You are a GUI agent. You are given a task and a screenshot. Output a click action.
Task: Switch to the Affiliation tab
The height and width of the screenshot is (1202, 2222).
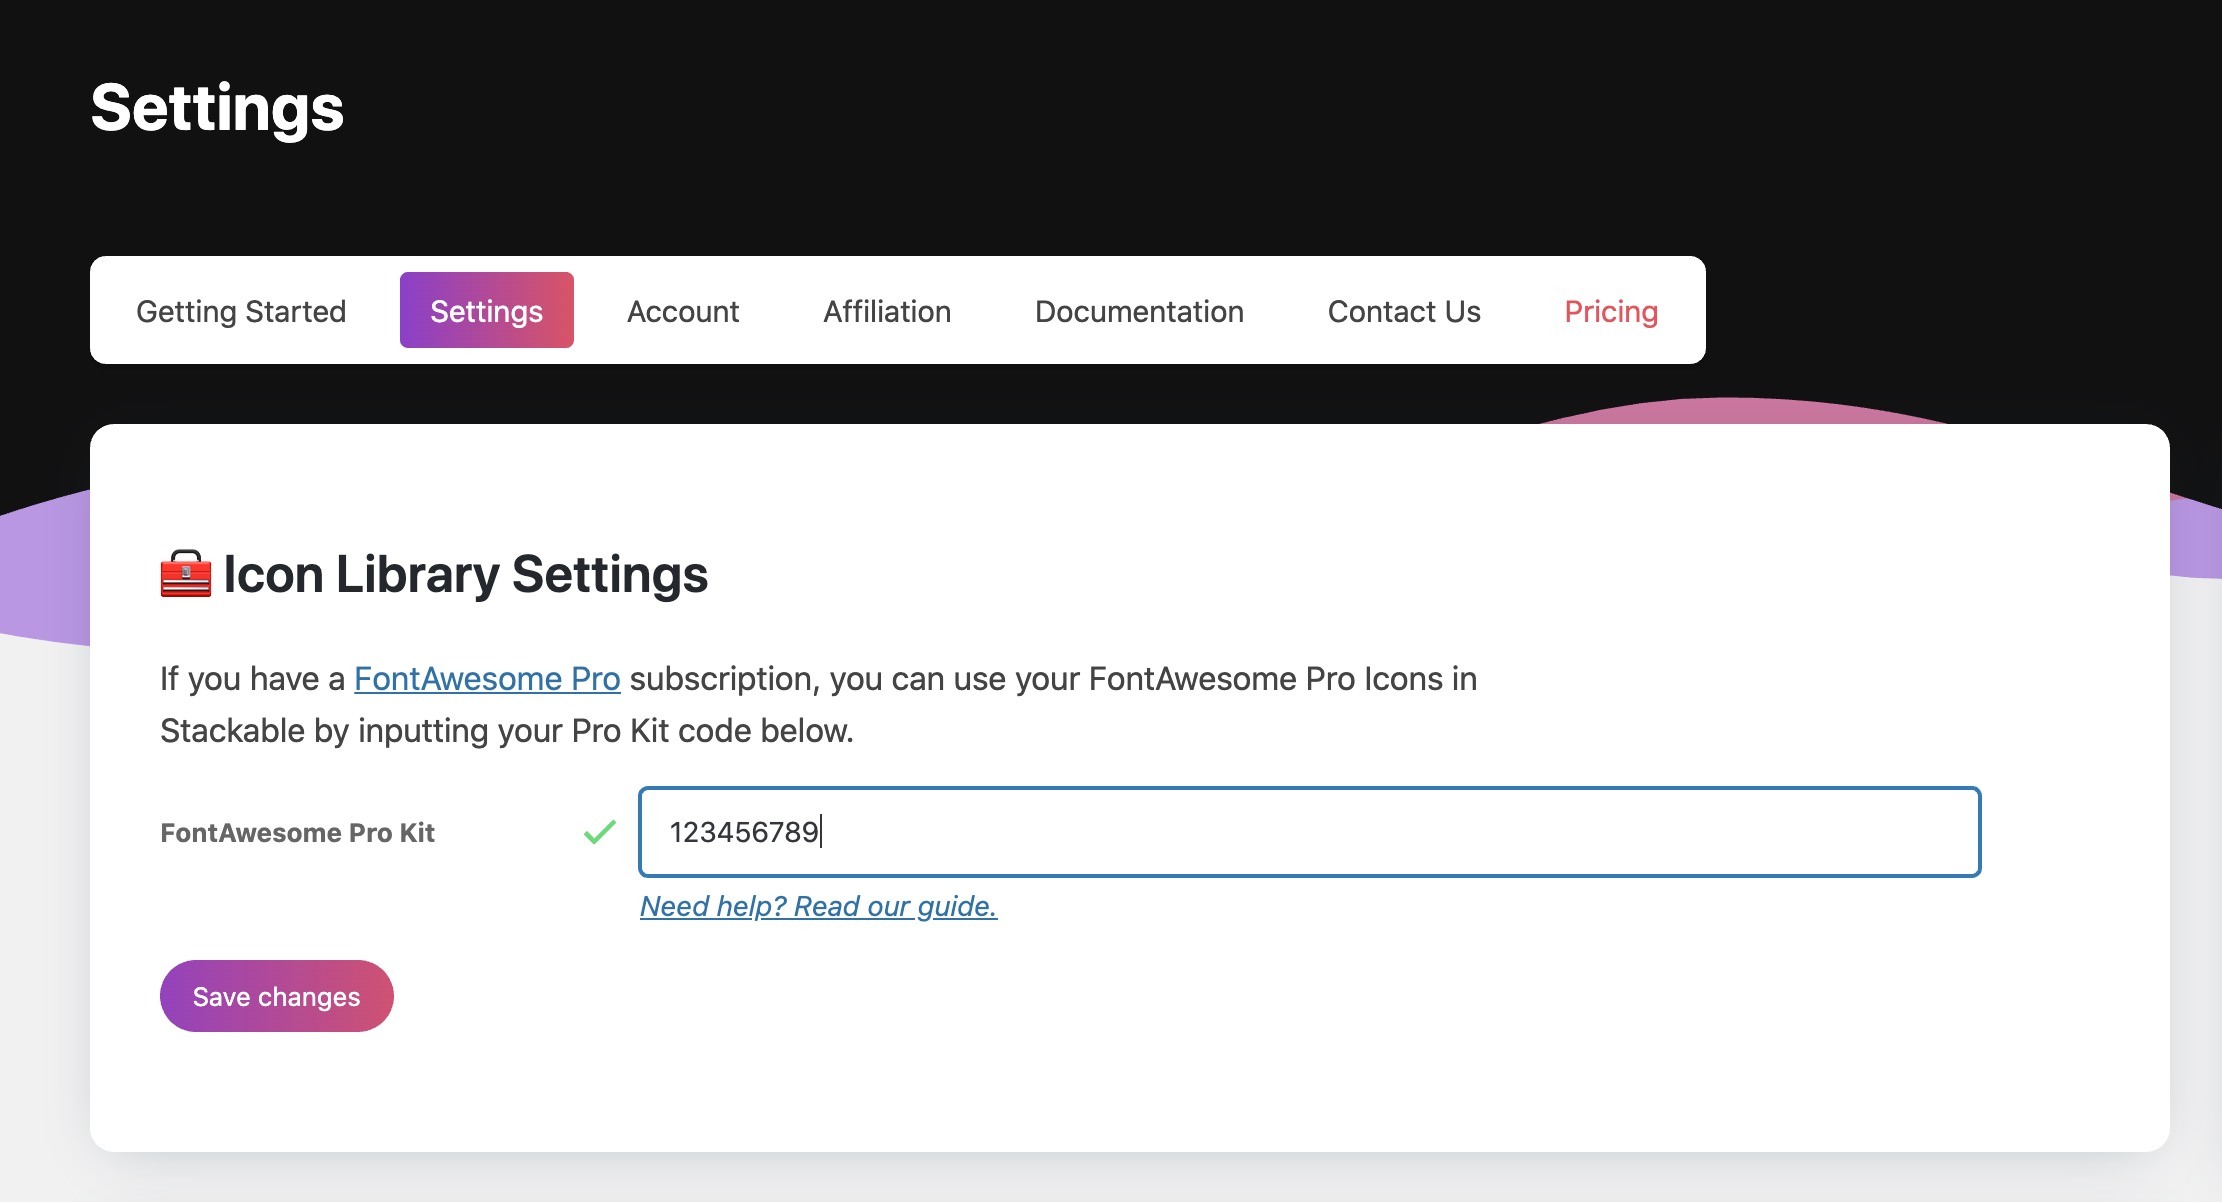point(886,310)
